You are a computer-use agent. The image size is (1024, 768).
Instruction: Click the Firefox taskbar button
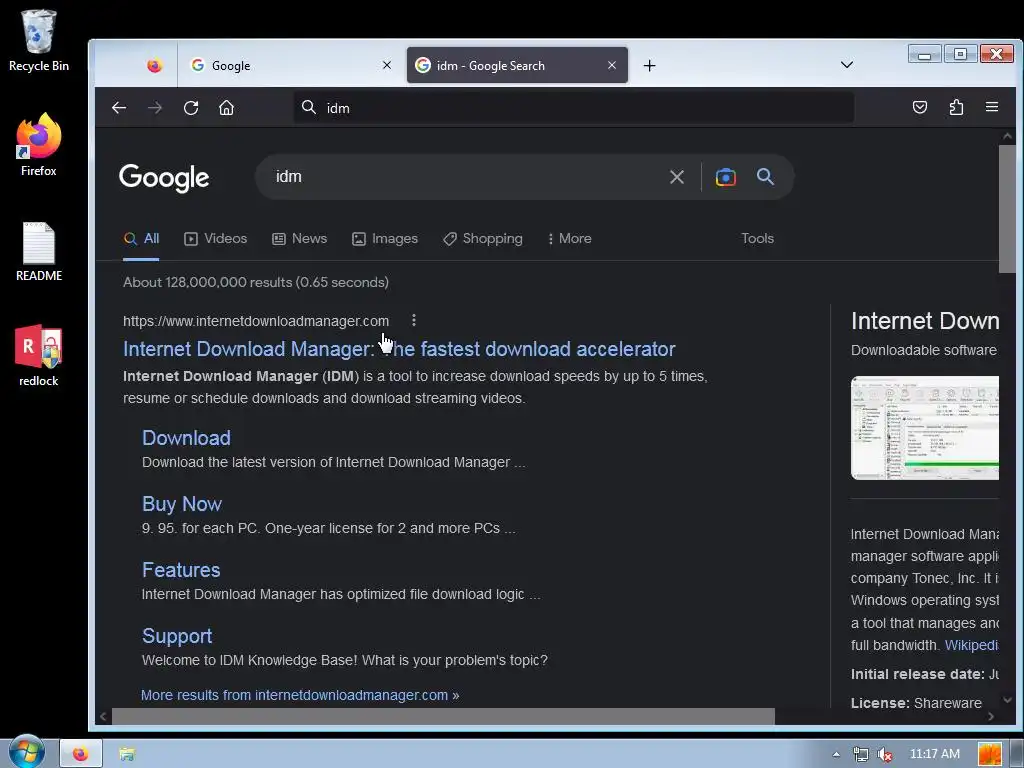coord(81,754)
